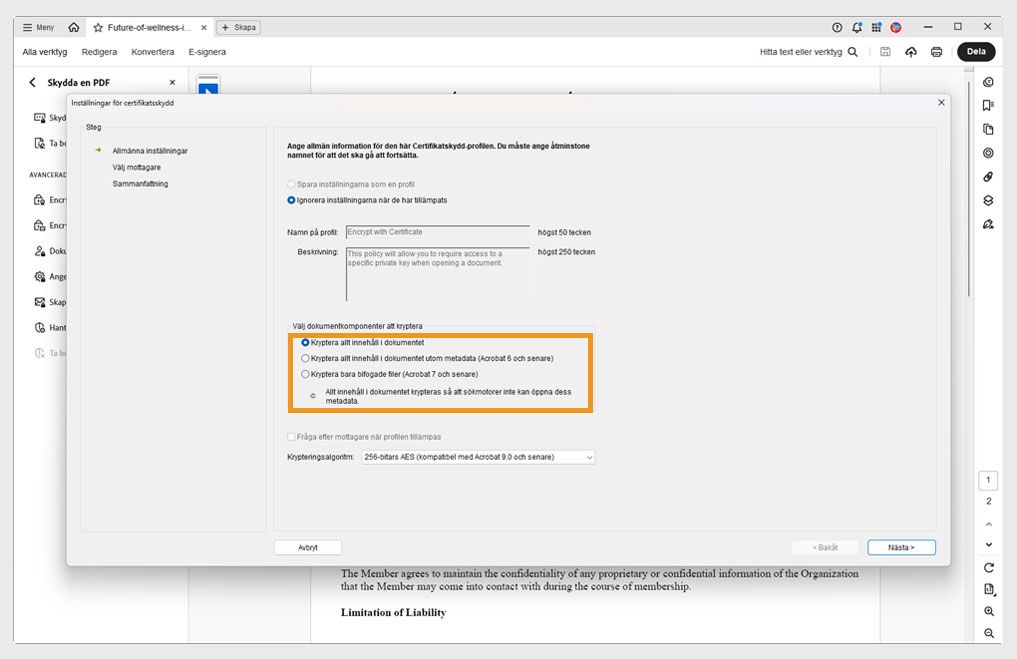The image size is (1017, 659).
Task: Go to page 1 indicator
Action: 988,480
